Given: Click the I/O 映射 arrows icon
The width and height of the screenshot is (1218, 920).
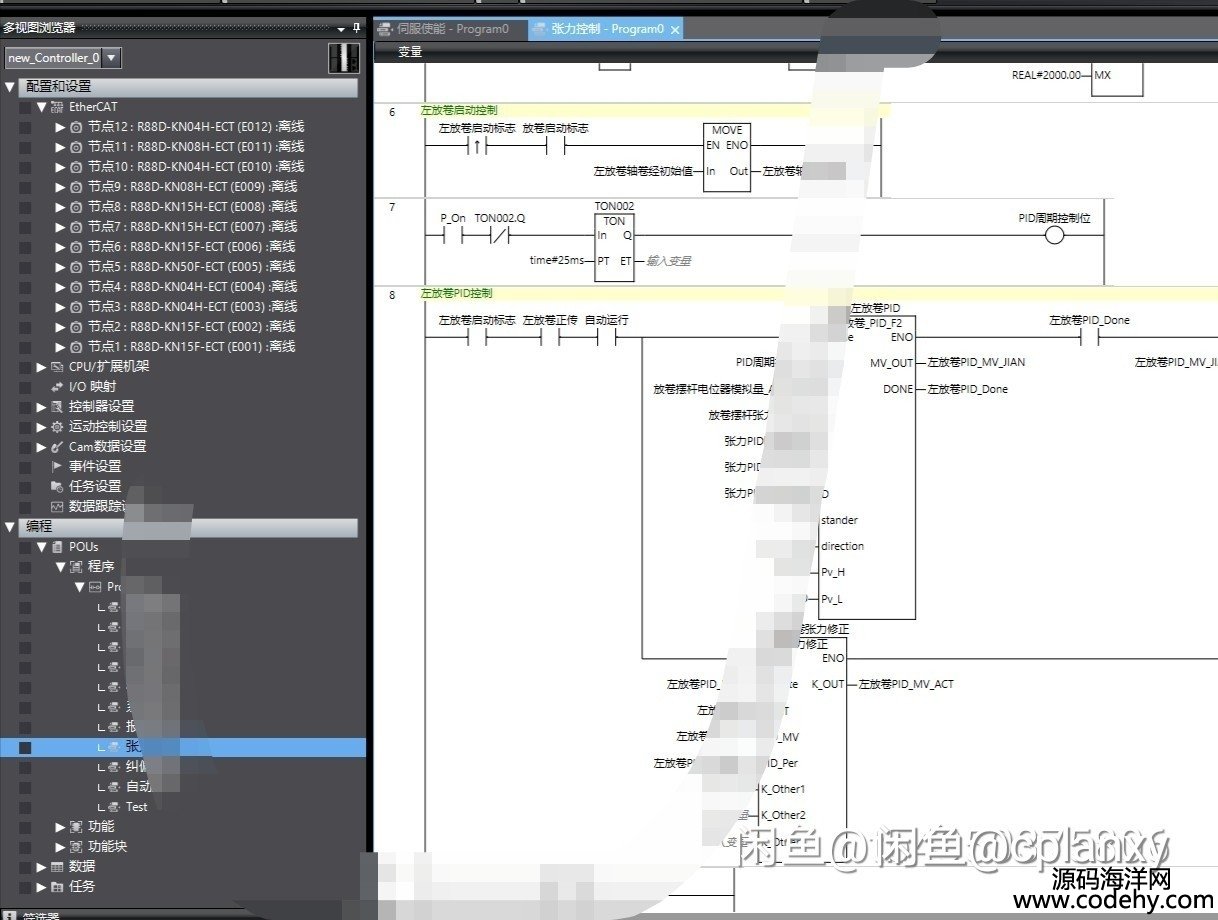Looking at the screenshot, I should pos(57,387).
